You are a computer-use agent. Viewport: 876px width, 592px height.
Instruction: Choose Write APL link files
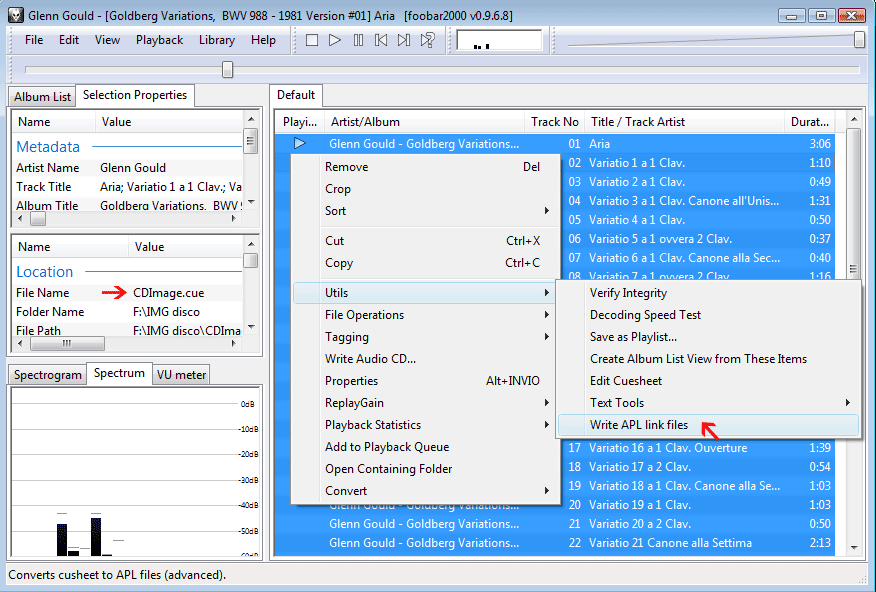coord(708,425)
